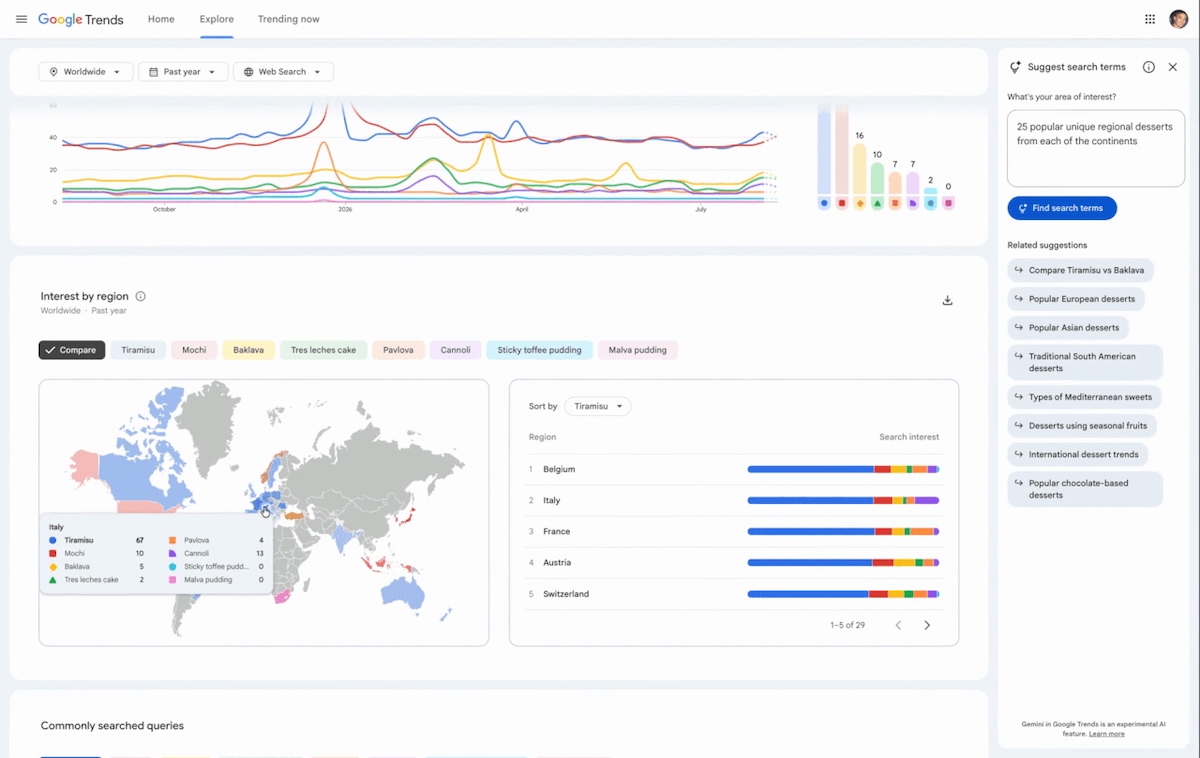1200x758 pixels.
Task: Click the orange Pavlova legend icon
Action: coord(895,203)
